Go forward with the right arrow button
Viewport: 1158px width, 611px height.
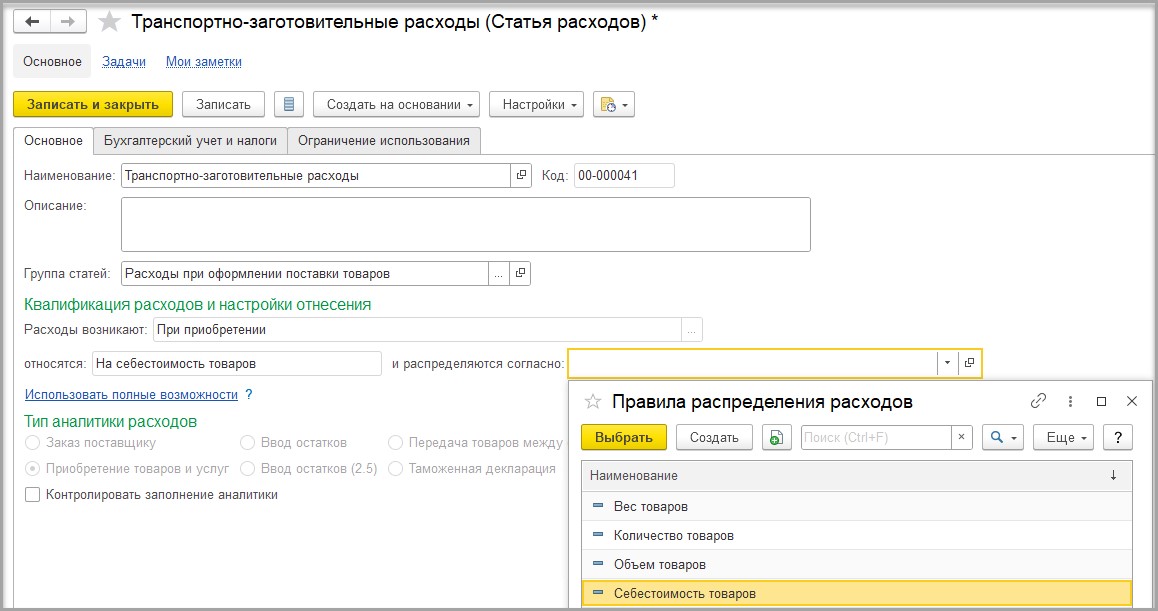(x=68, y=21)
